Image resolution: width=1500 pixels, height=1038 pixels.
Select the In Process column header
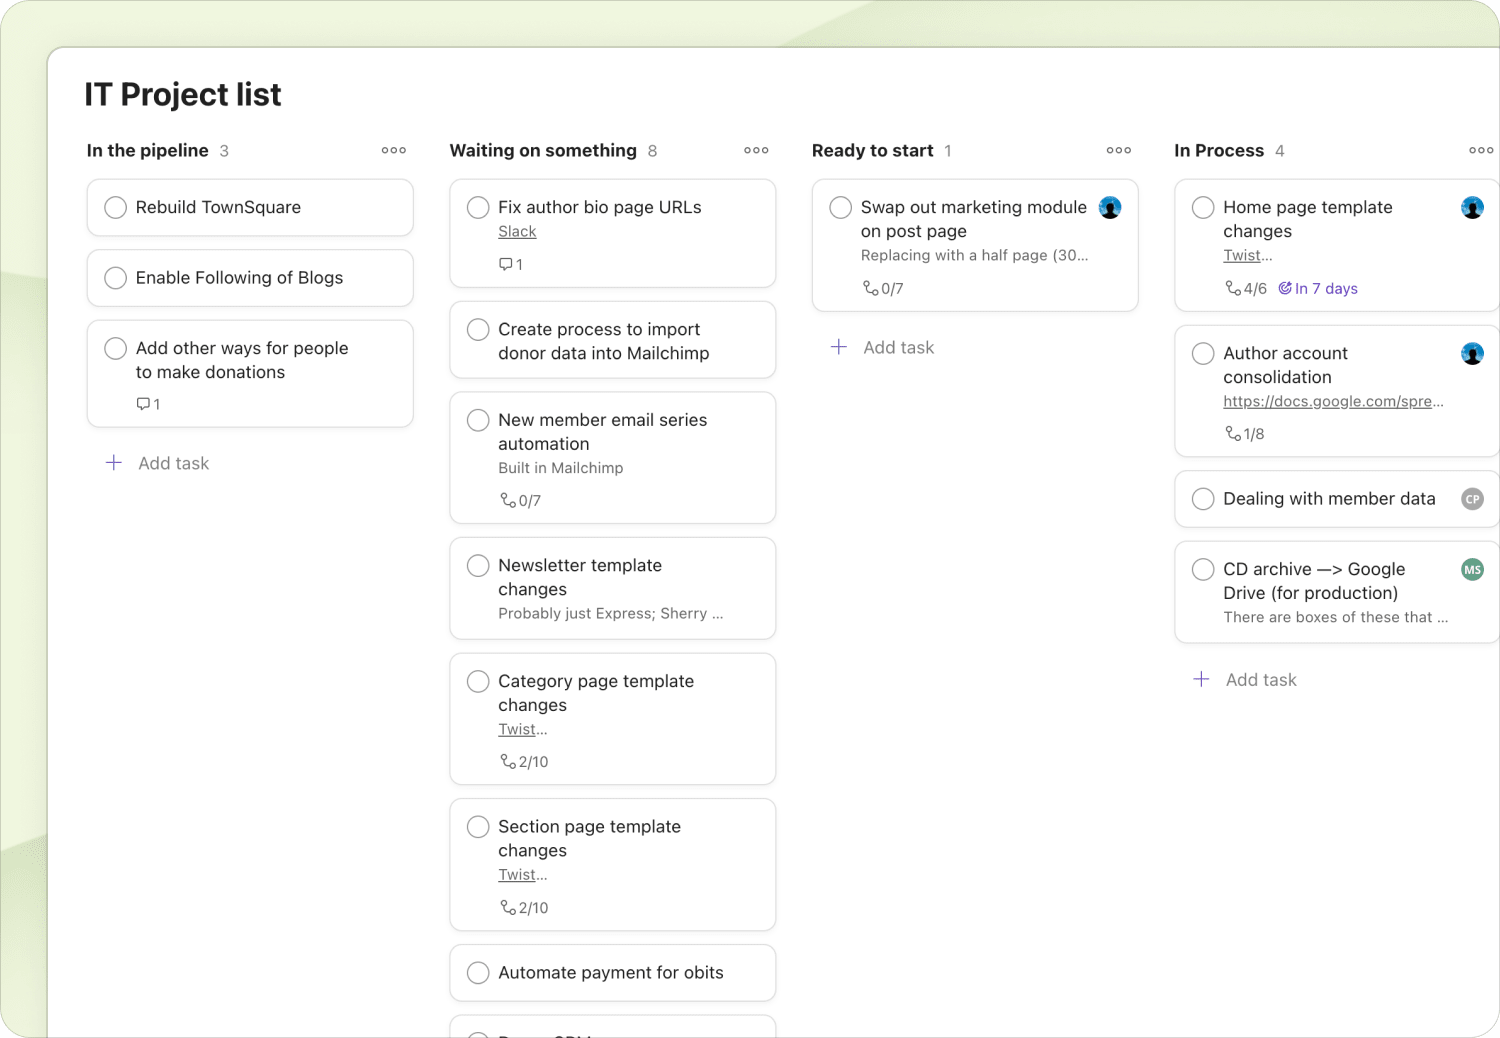click(x=1219, y=151)
